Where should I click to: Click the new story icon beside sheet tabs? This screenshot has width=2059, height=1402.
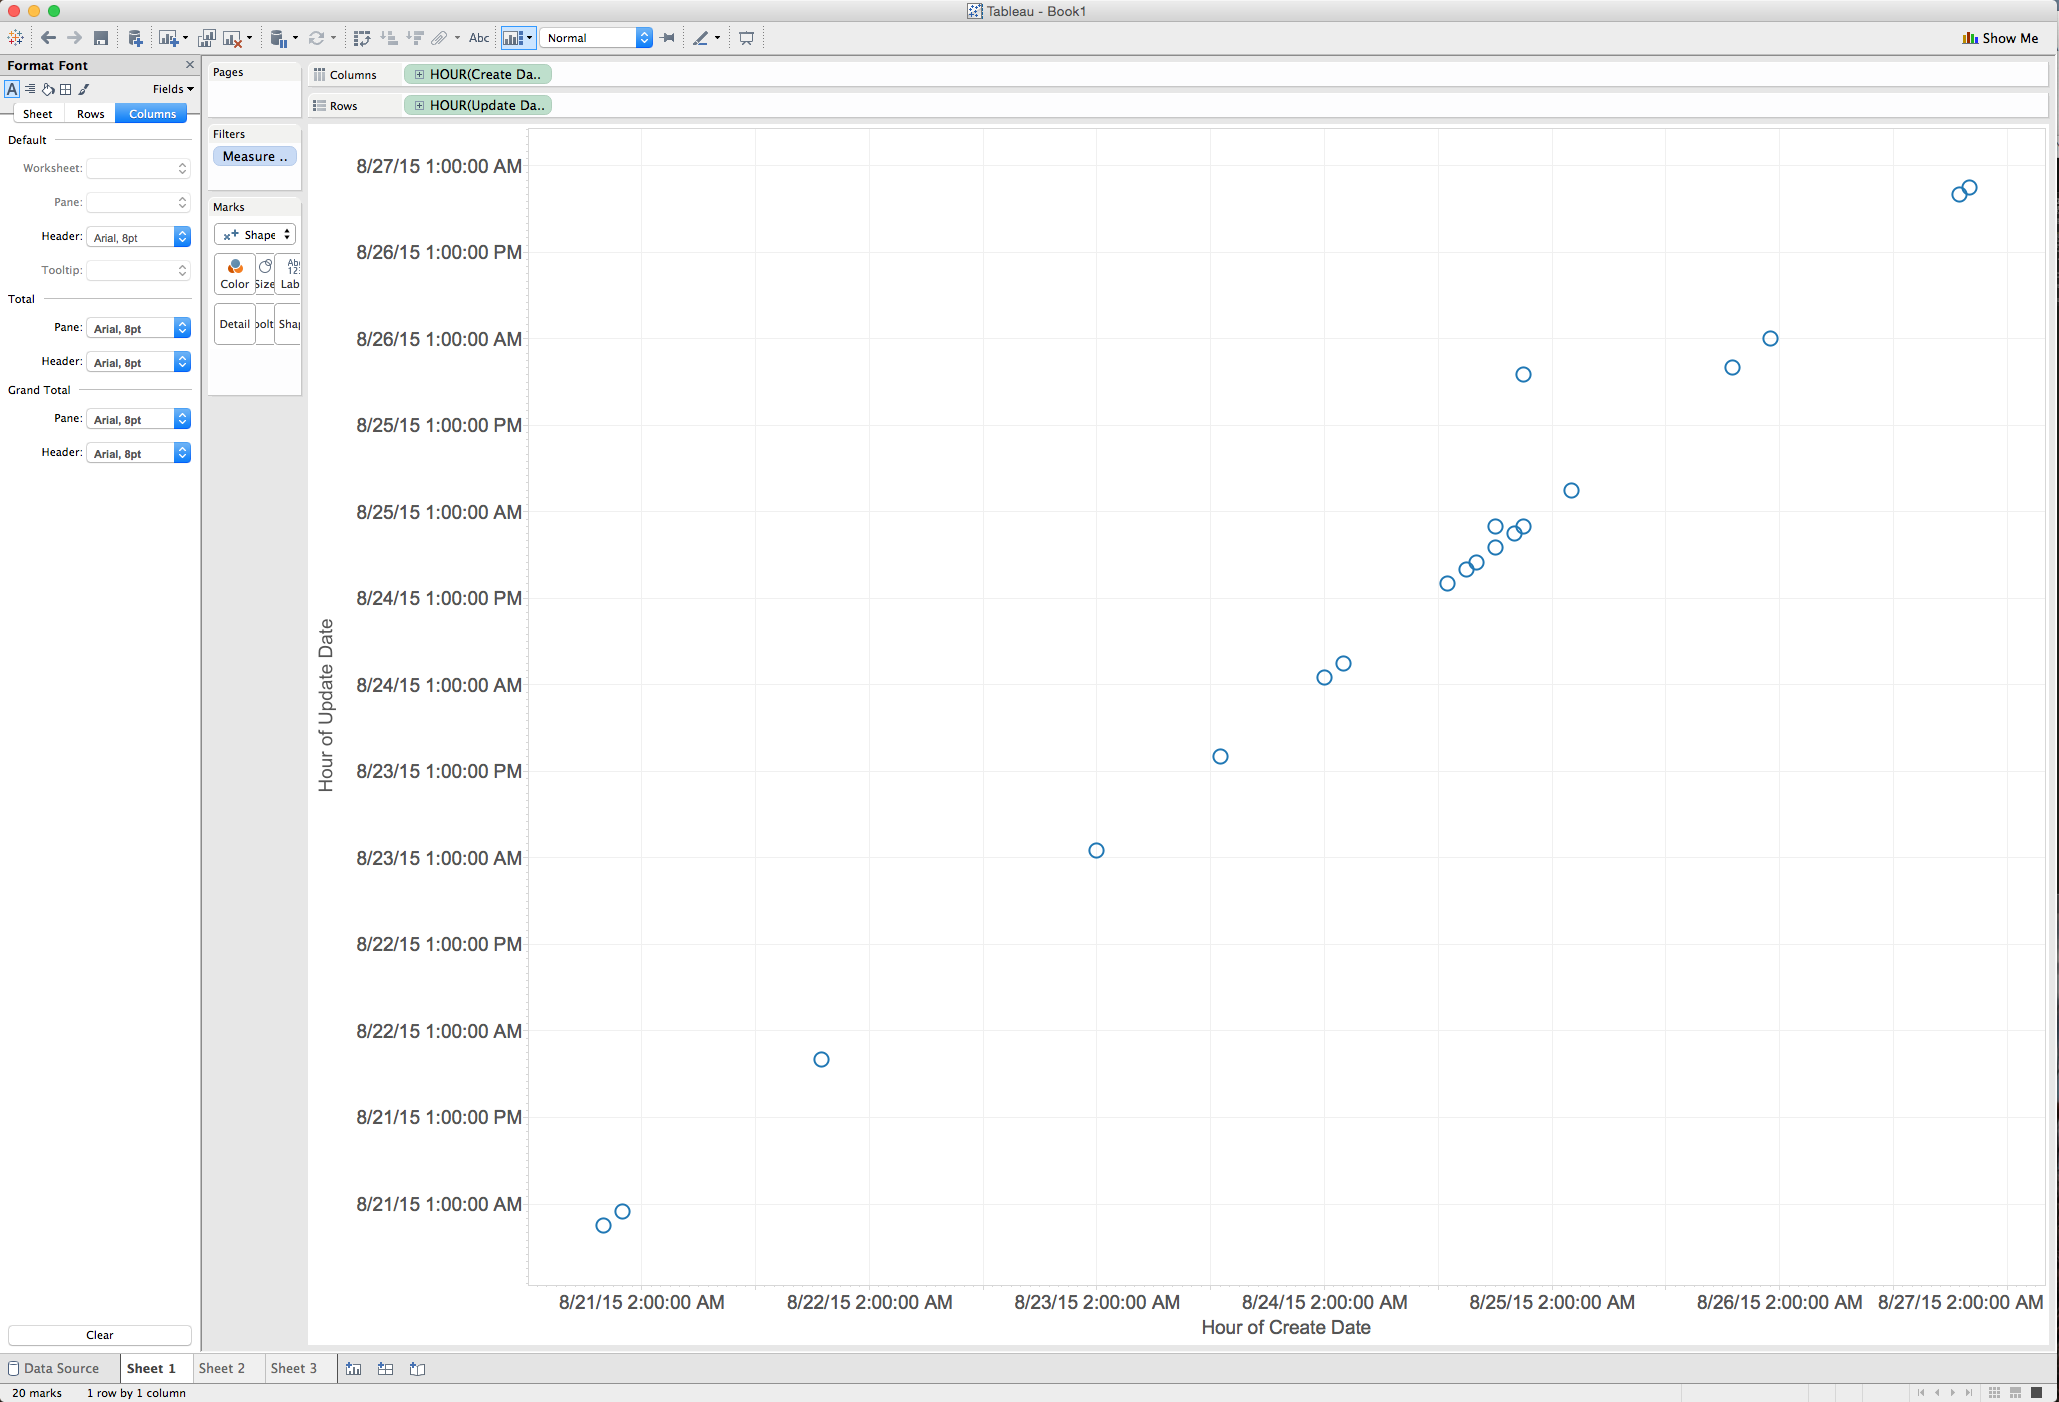click(418, 1369)
